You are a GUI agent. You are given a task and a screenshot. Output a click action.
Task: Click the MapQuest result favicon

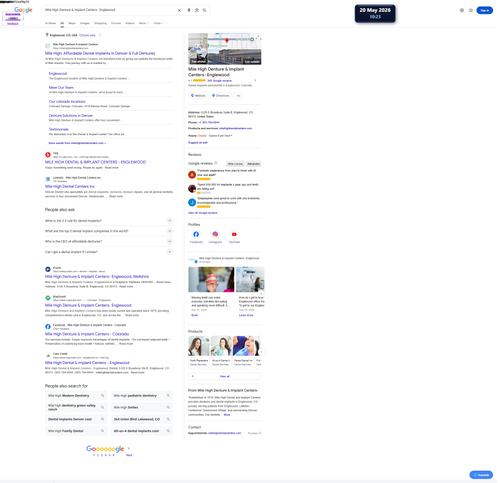[x=48, y=298]
